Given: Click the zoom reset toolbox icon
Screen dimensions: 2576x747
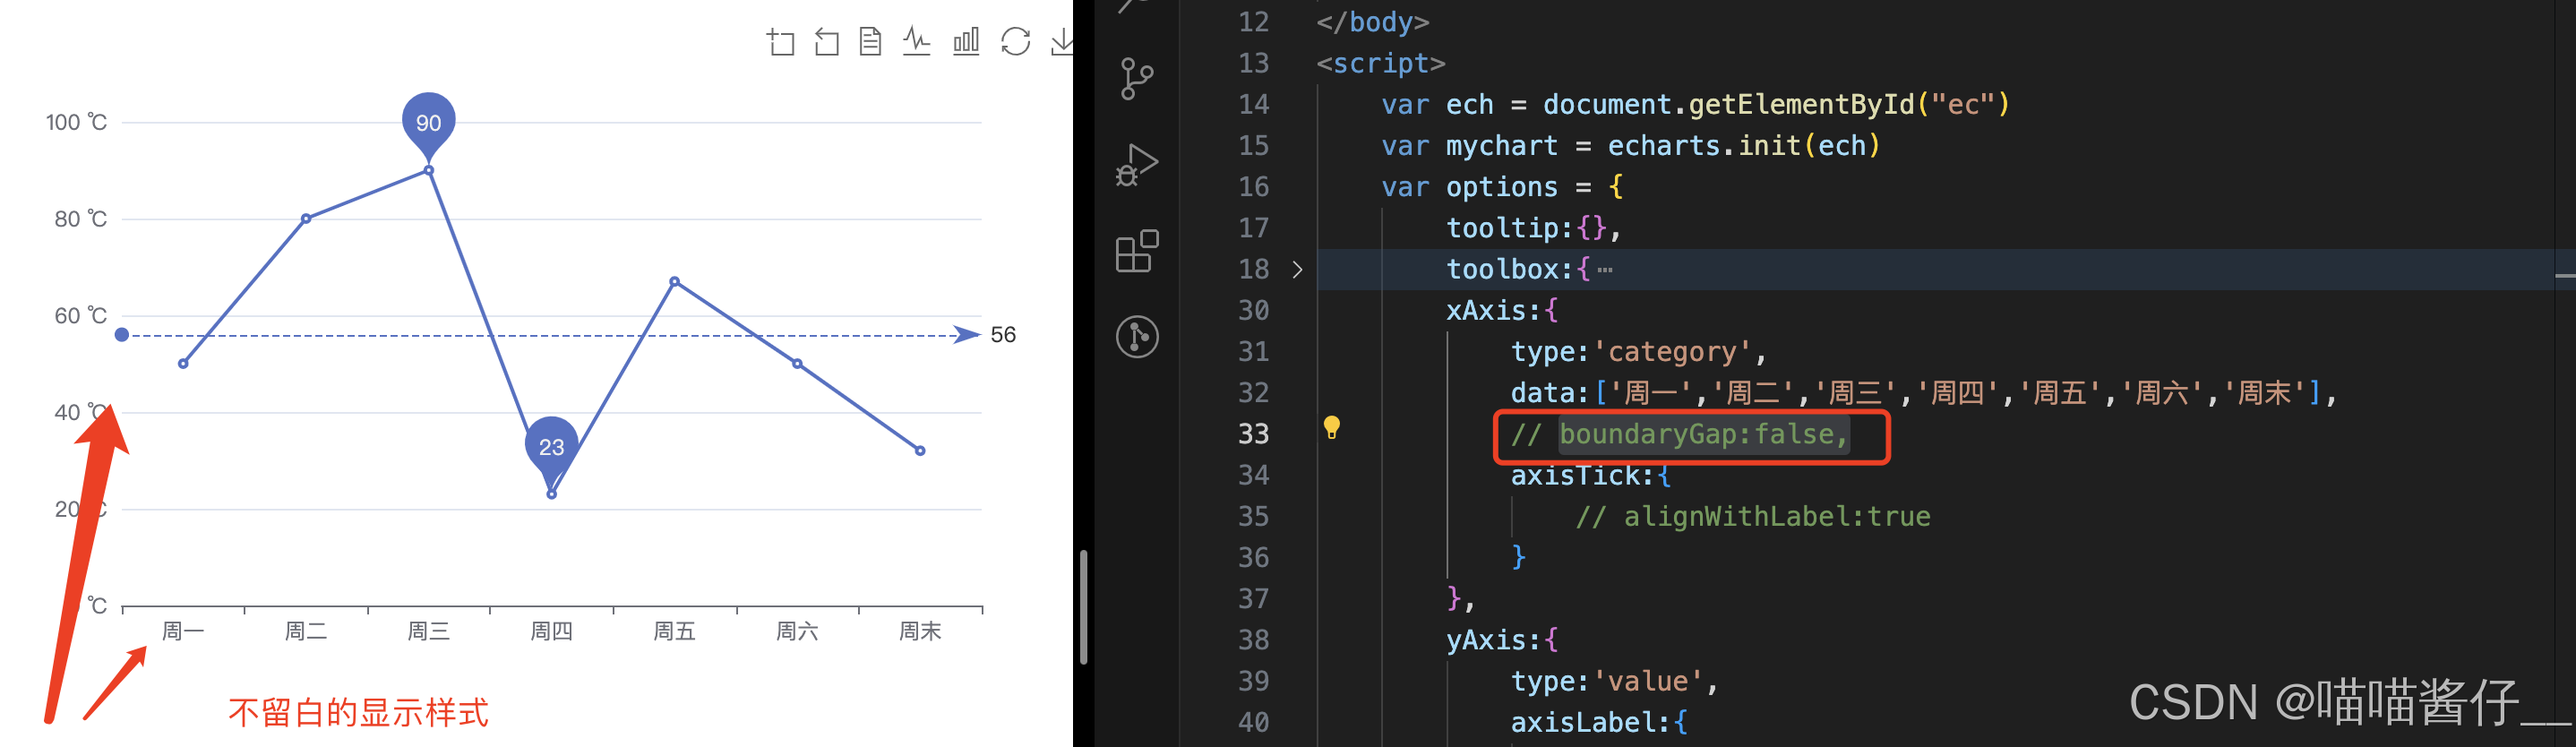Looking at the screenshot, I should [x=826, y=42].
